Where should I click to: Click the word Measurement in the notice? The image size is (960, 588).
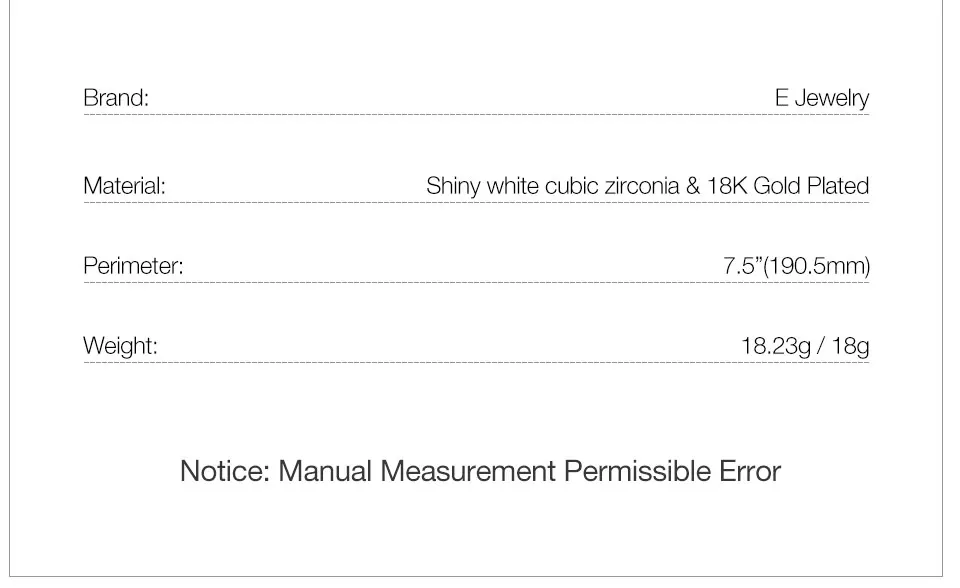[468, 472]
